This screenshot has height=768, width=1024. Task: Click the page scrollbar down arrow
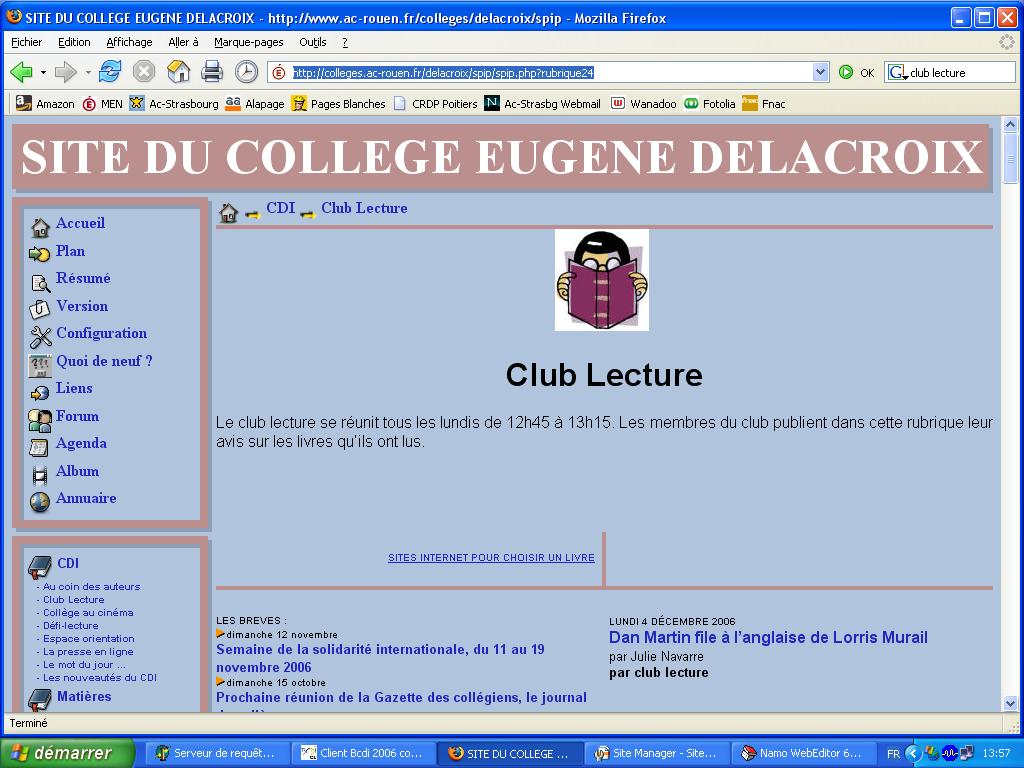coord(1010,704)
